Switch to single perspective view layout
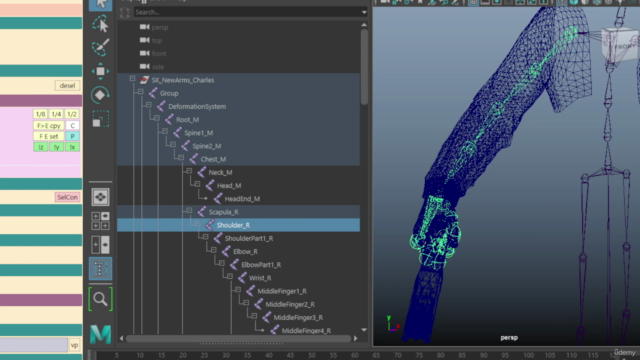Screen dimensions: 640x360 (100, 197)
